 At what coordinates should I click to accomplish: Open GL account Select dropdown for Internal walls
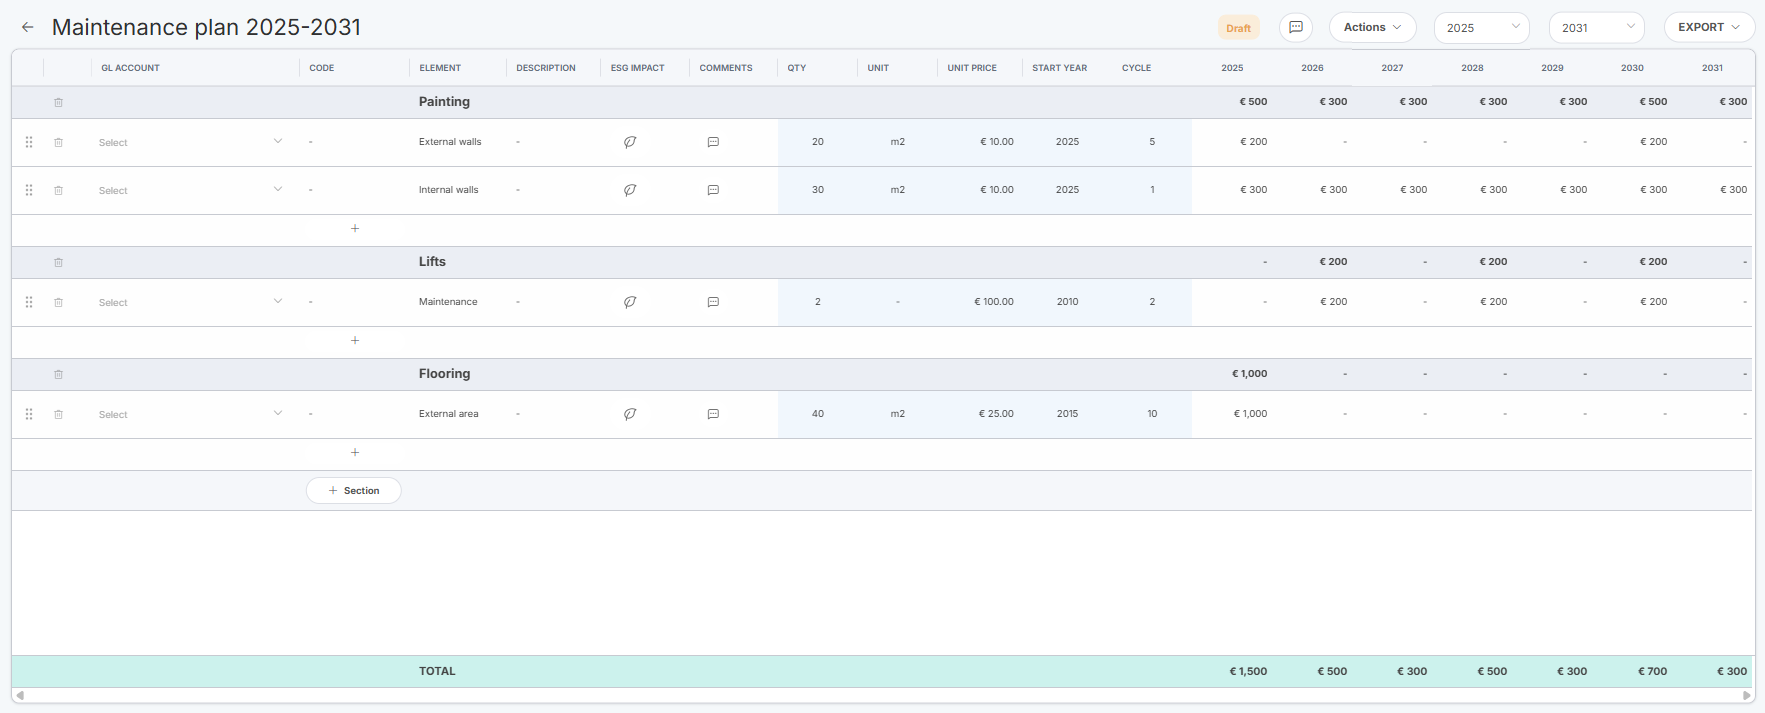coord(190,190)
